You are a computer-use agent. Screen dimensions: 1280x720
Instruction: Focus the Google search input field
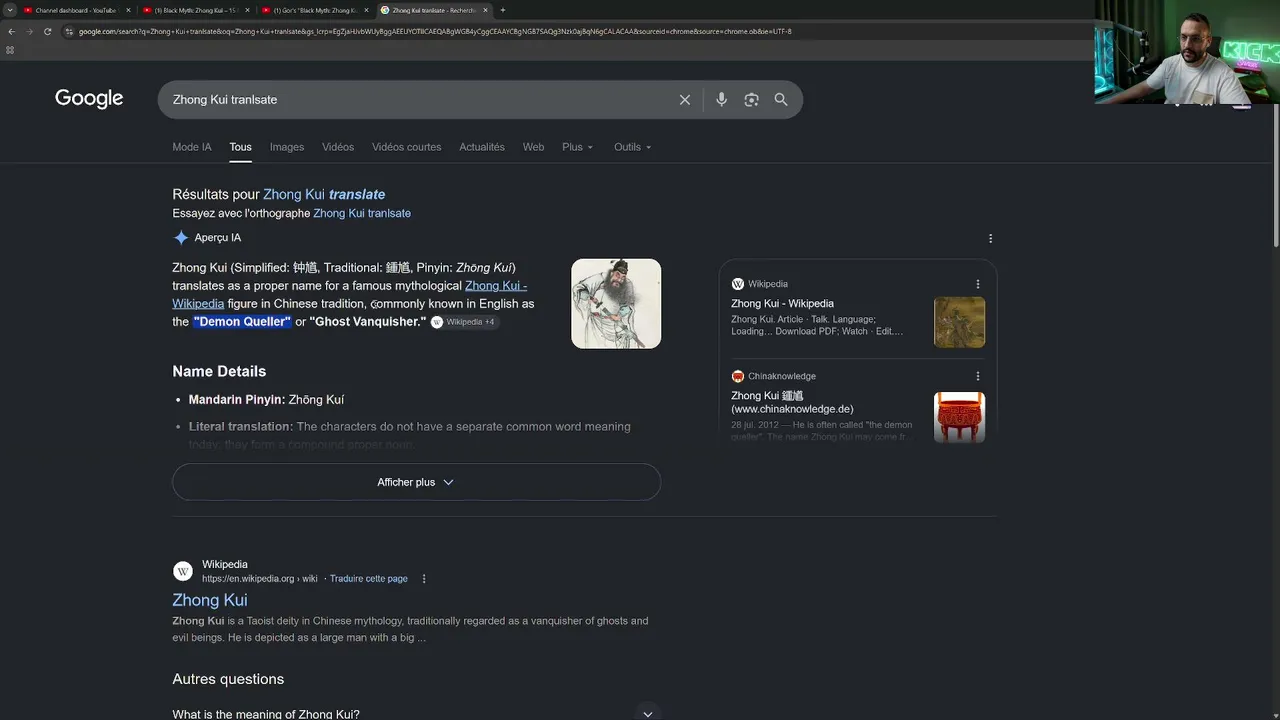(x=420, y=100)
